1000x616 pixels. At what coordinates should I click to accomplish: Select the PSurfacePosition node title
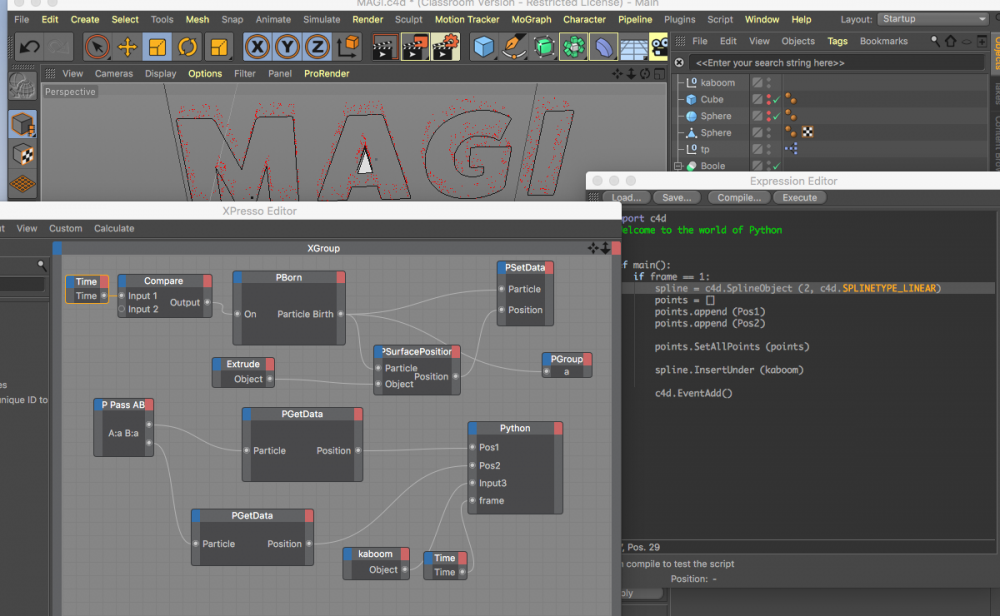point(417,351)
